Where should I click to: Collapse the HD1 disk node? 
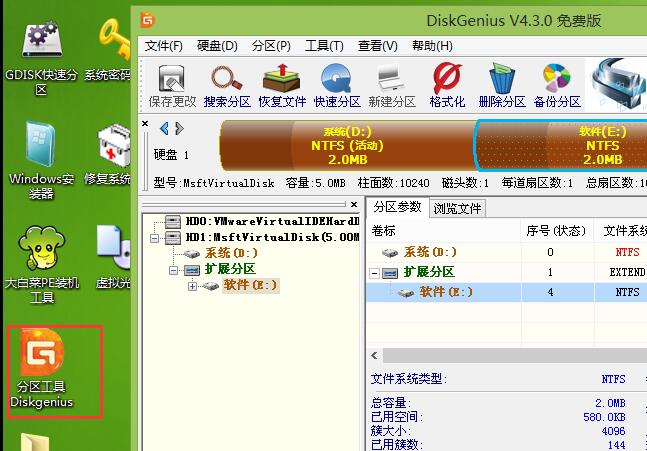[154, 238]
